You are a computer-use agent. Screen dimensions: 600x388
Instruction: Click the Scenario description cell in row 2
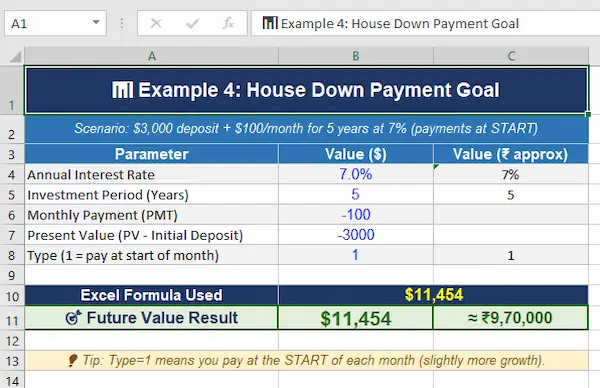[x=306, y=129]
